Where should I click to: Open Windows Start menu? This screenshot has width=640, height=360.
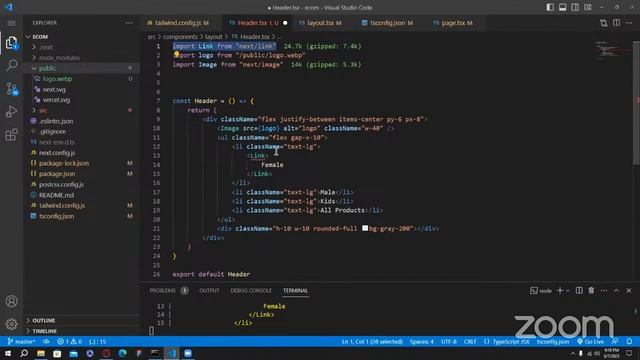[x=8, y=353]
